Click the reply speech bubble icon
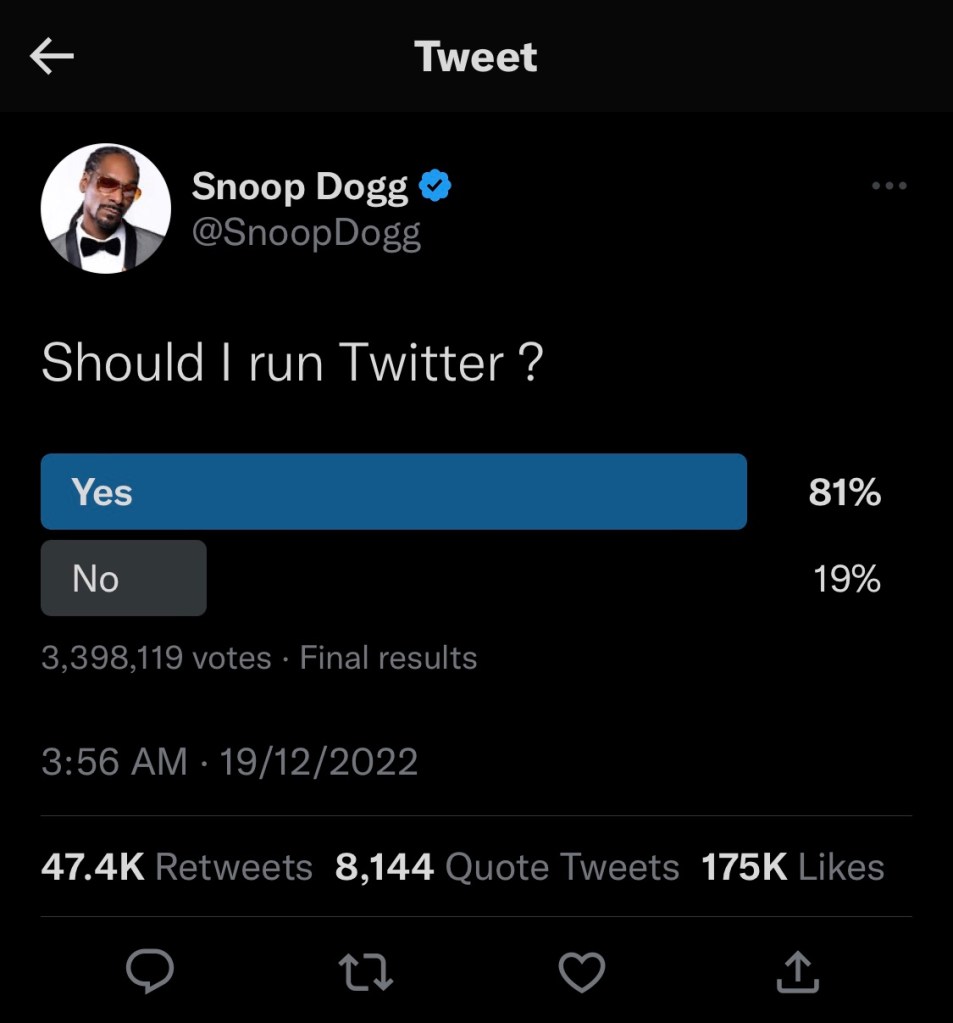Screen dimensions: 953x1023 pyautogui.click(x=150, y=968)
